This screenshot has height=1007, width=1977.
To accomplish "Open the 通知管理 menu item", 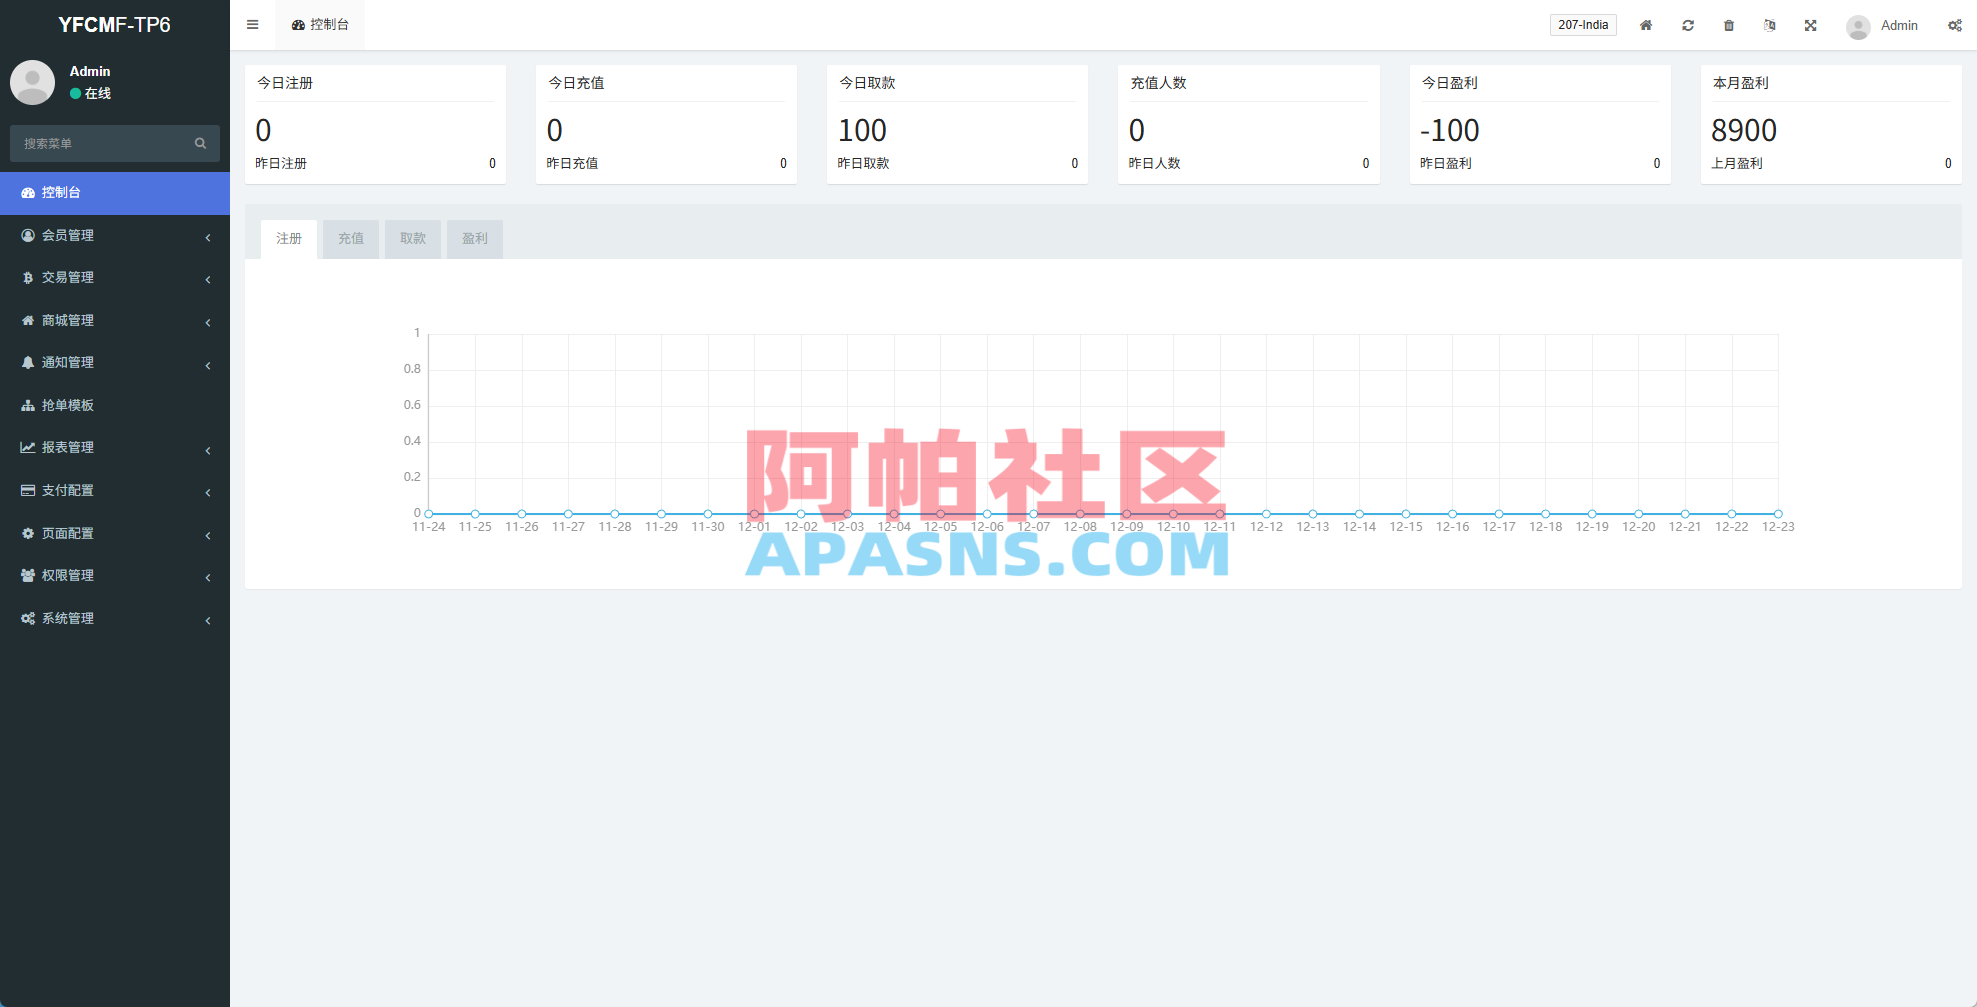I will click(115, 363).
